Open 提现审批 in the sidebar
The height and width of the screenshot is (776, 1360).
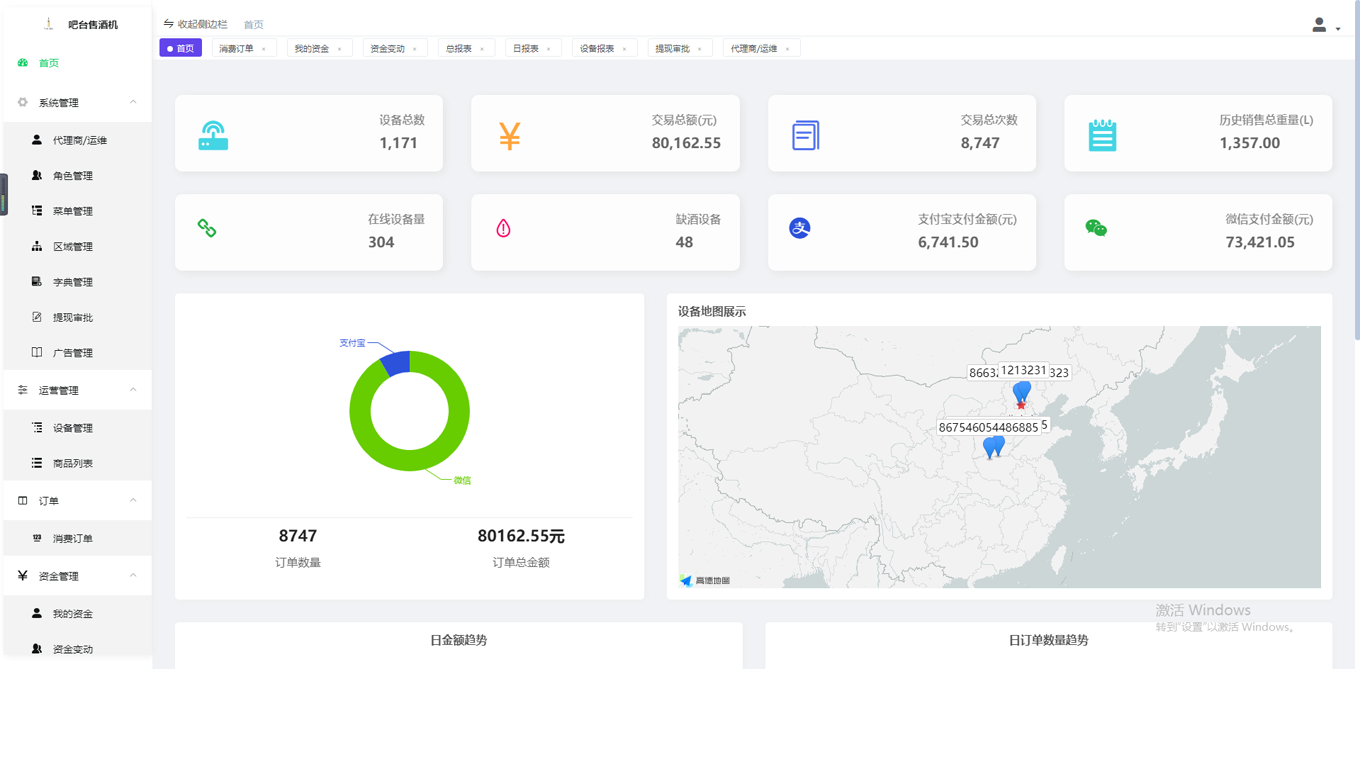coord(72,317)
